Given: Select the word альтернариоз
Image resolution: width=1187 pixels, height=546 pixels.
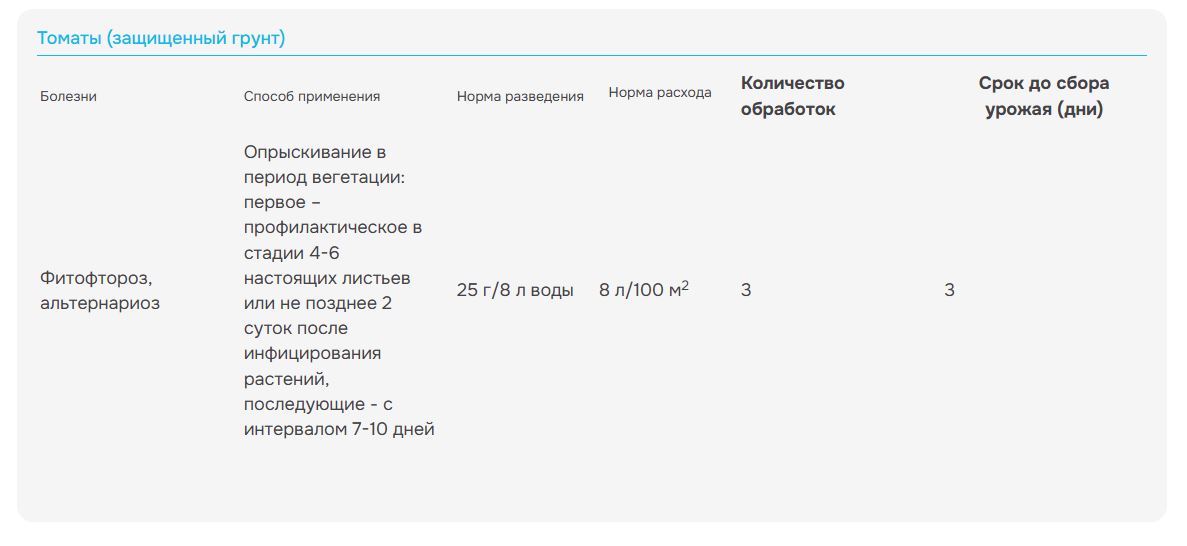Looking at the screenshot, I should pyautogui.click(x=100, y=304).
